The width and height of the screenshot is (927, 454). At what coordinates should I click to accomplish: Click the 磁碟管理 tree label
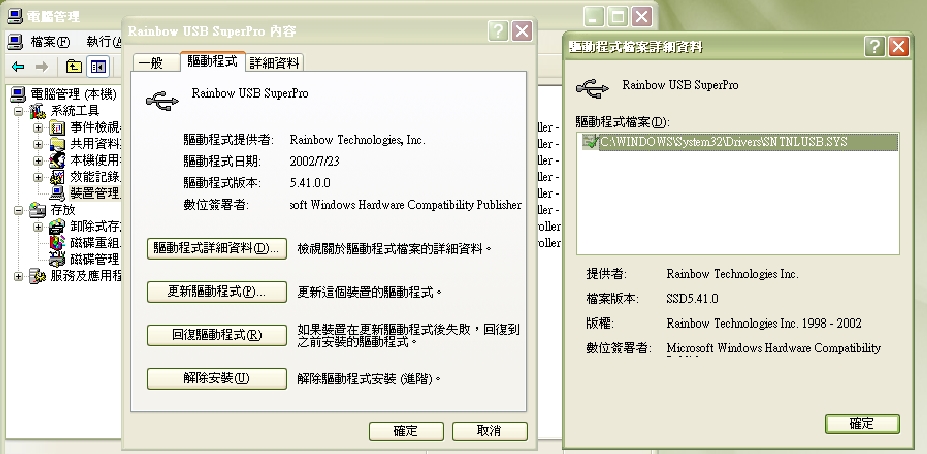click(x=95, y=259)
